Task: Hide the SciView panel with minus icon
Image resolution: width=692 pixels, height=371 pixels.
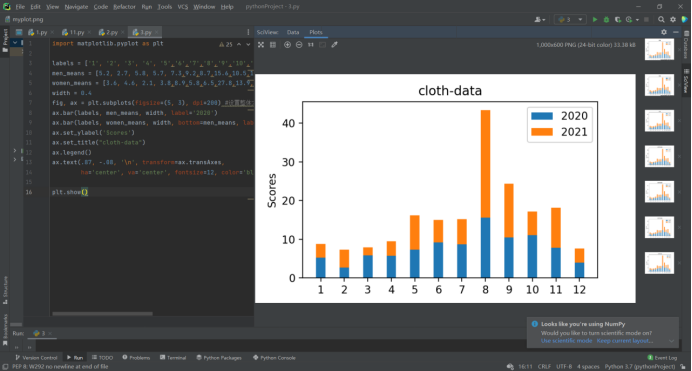Action: tap(676, 32)
